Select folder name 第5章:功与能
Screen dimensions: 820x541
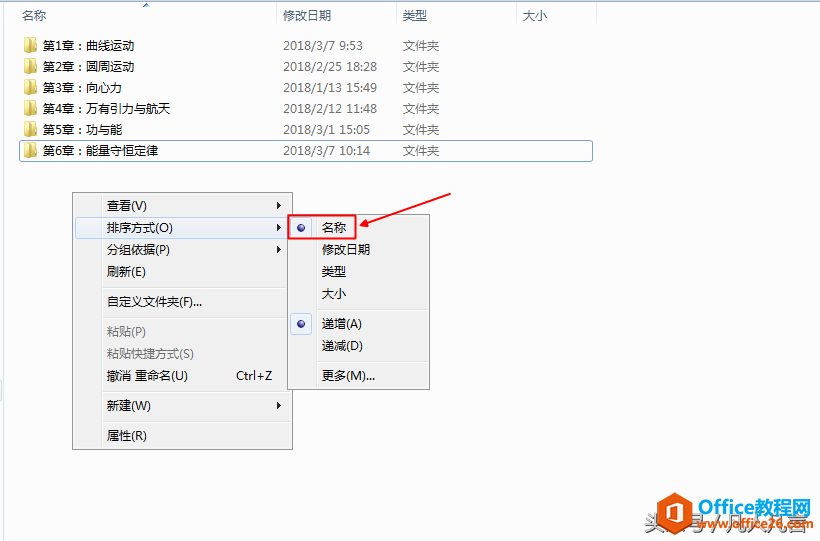pyautogui.click(x=82, y=129)
